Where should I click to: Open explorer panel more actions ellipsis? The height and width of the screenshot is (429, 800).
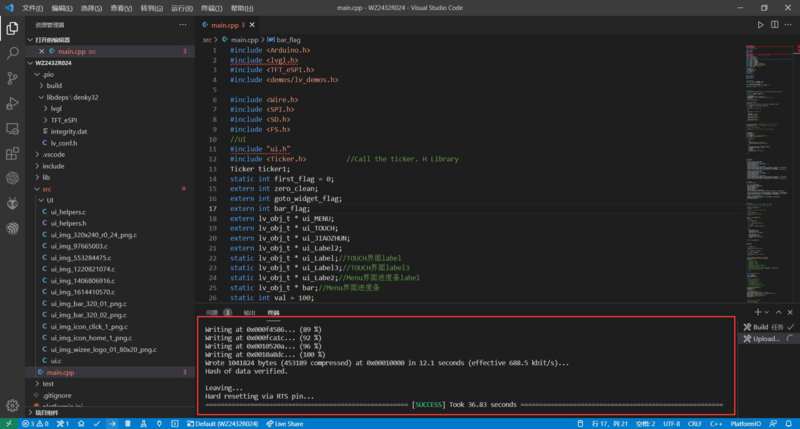(x=183, y=24)
